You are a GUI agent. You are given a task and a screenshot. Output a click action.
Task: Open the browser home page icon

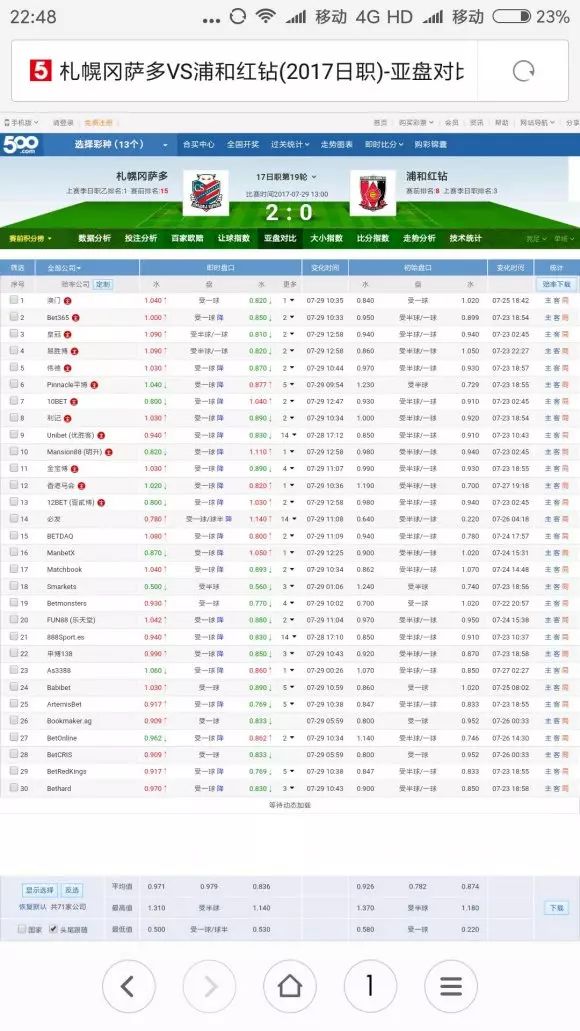point(290,986)
